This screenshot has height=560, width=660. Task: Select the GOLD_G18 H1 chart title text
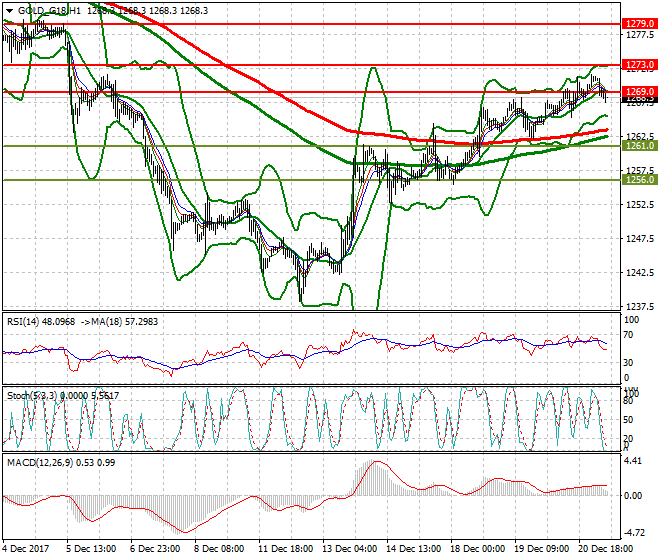tap(49, 11)
